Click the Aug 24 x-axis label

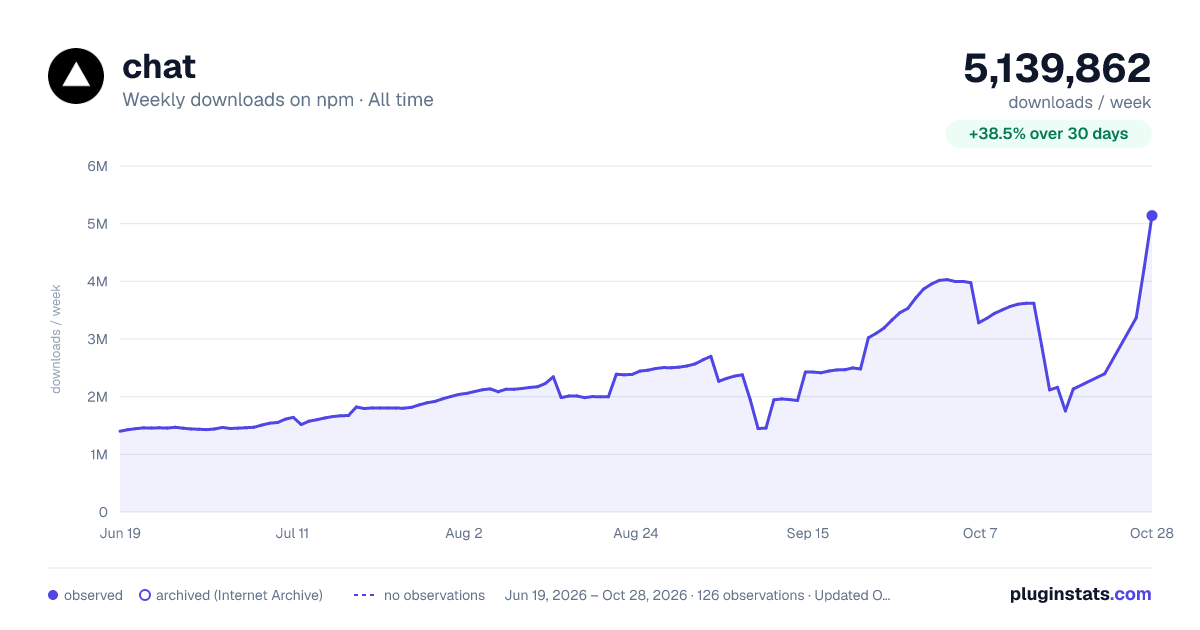636,533
